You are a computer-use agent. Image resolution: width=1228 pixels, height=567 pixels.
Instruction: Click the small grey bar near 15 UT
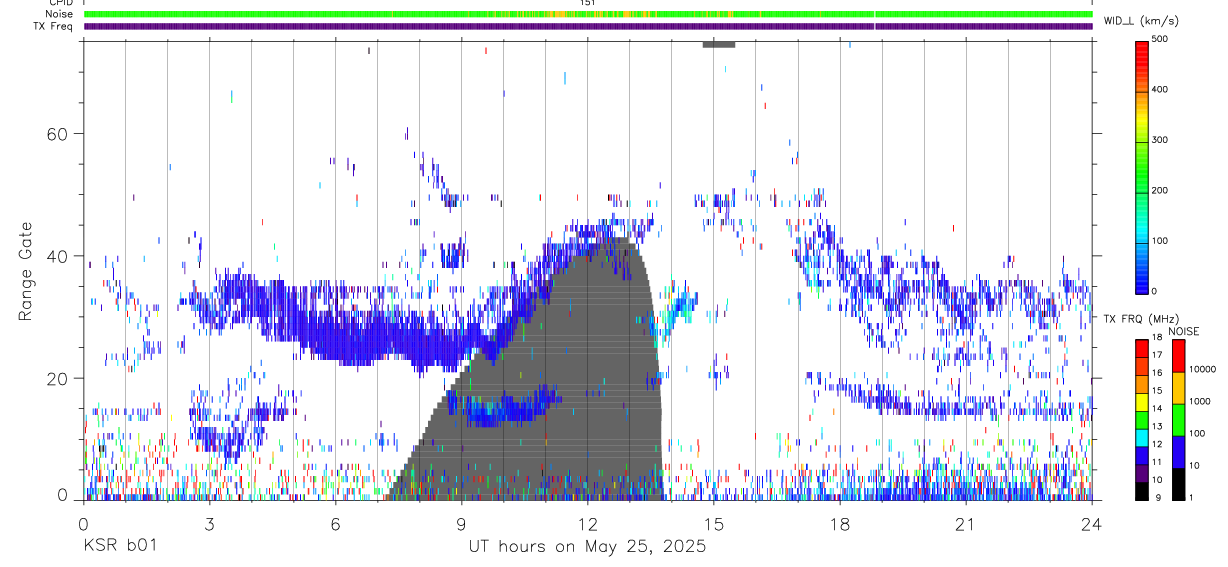click(719, 44)
